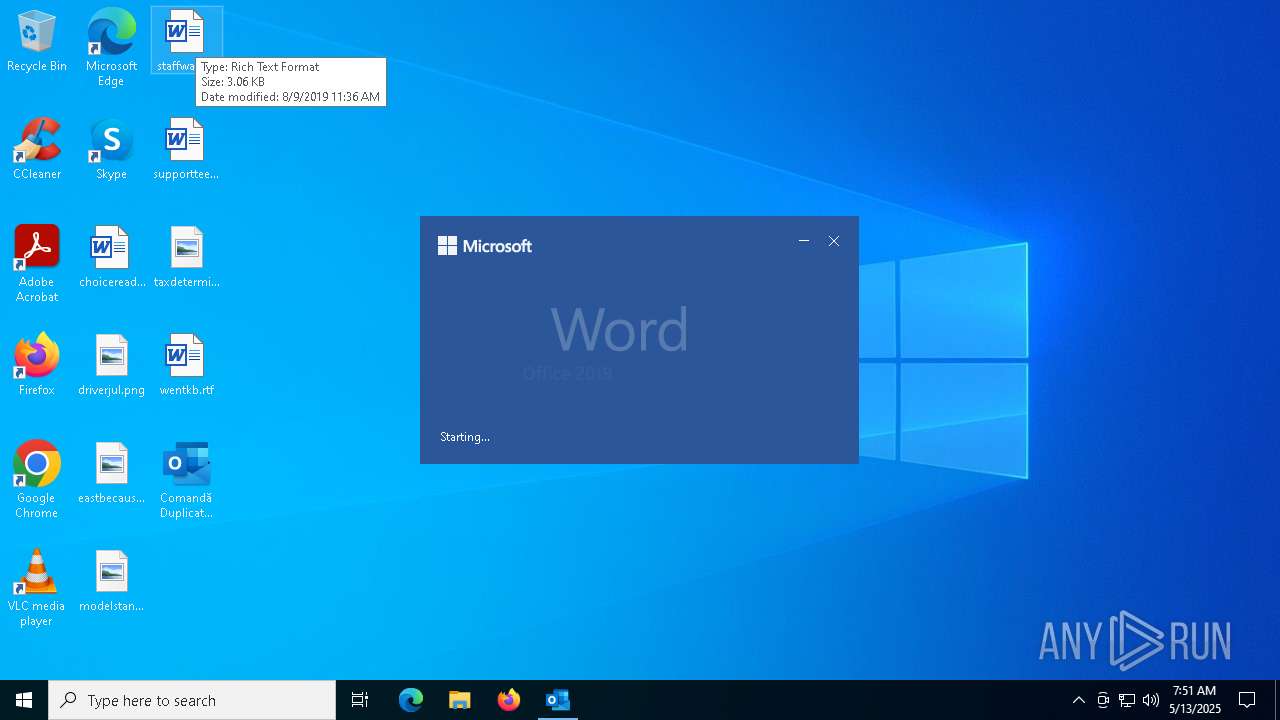
Task: Launch Firefox from the taskbar
Action: click(509, 700)
